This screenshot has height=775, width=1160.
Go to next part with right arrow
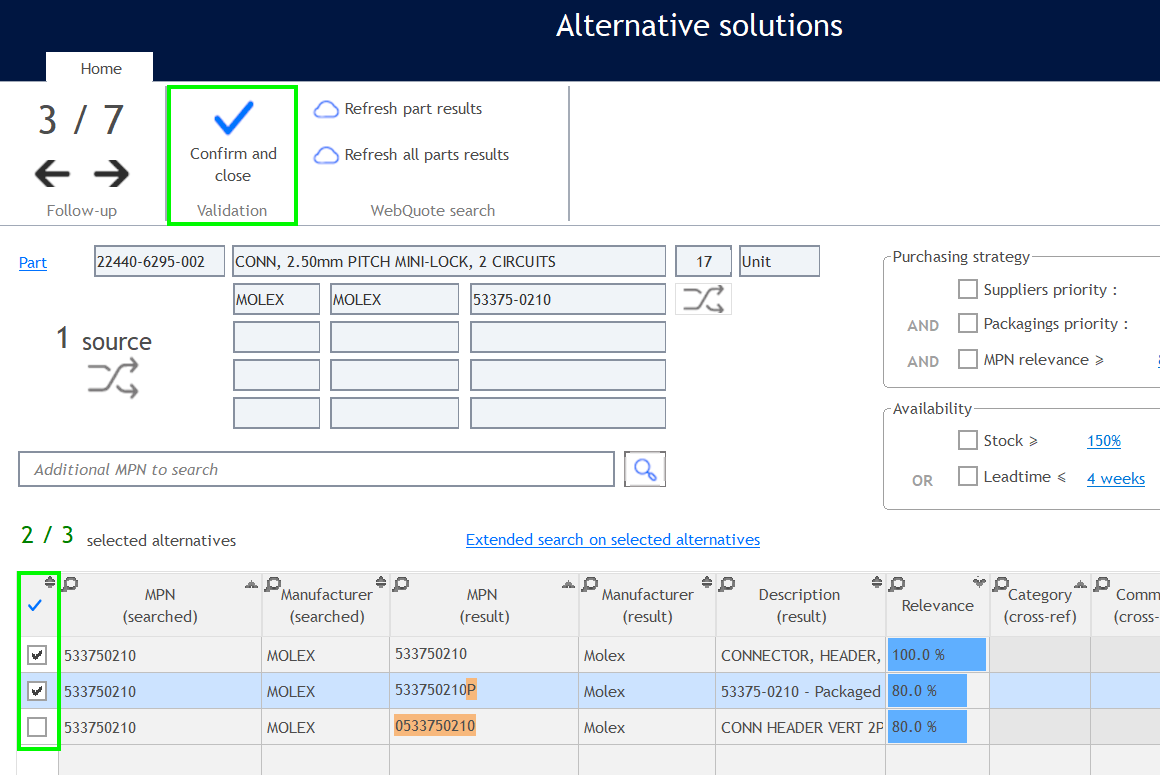click(112, 174)
